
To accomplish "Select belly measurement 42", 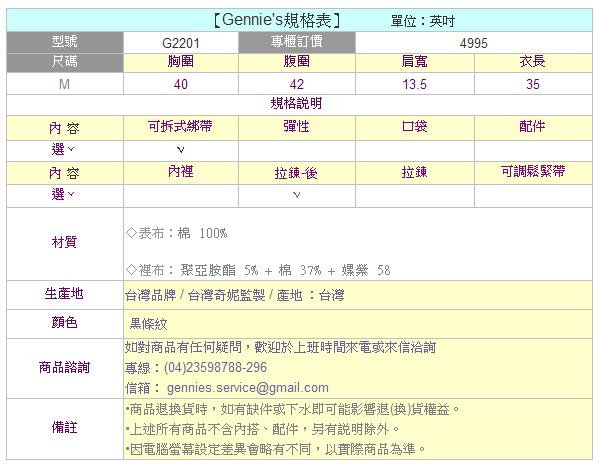I will [297, 84].
